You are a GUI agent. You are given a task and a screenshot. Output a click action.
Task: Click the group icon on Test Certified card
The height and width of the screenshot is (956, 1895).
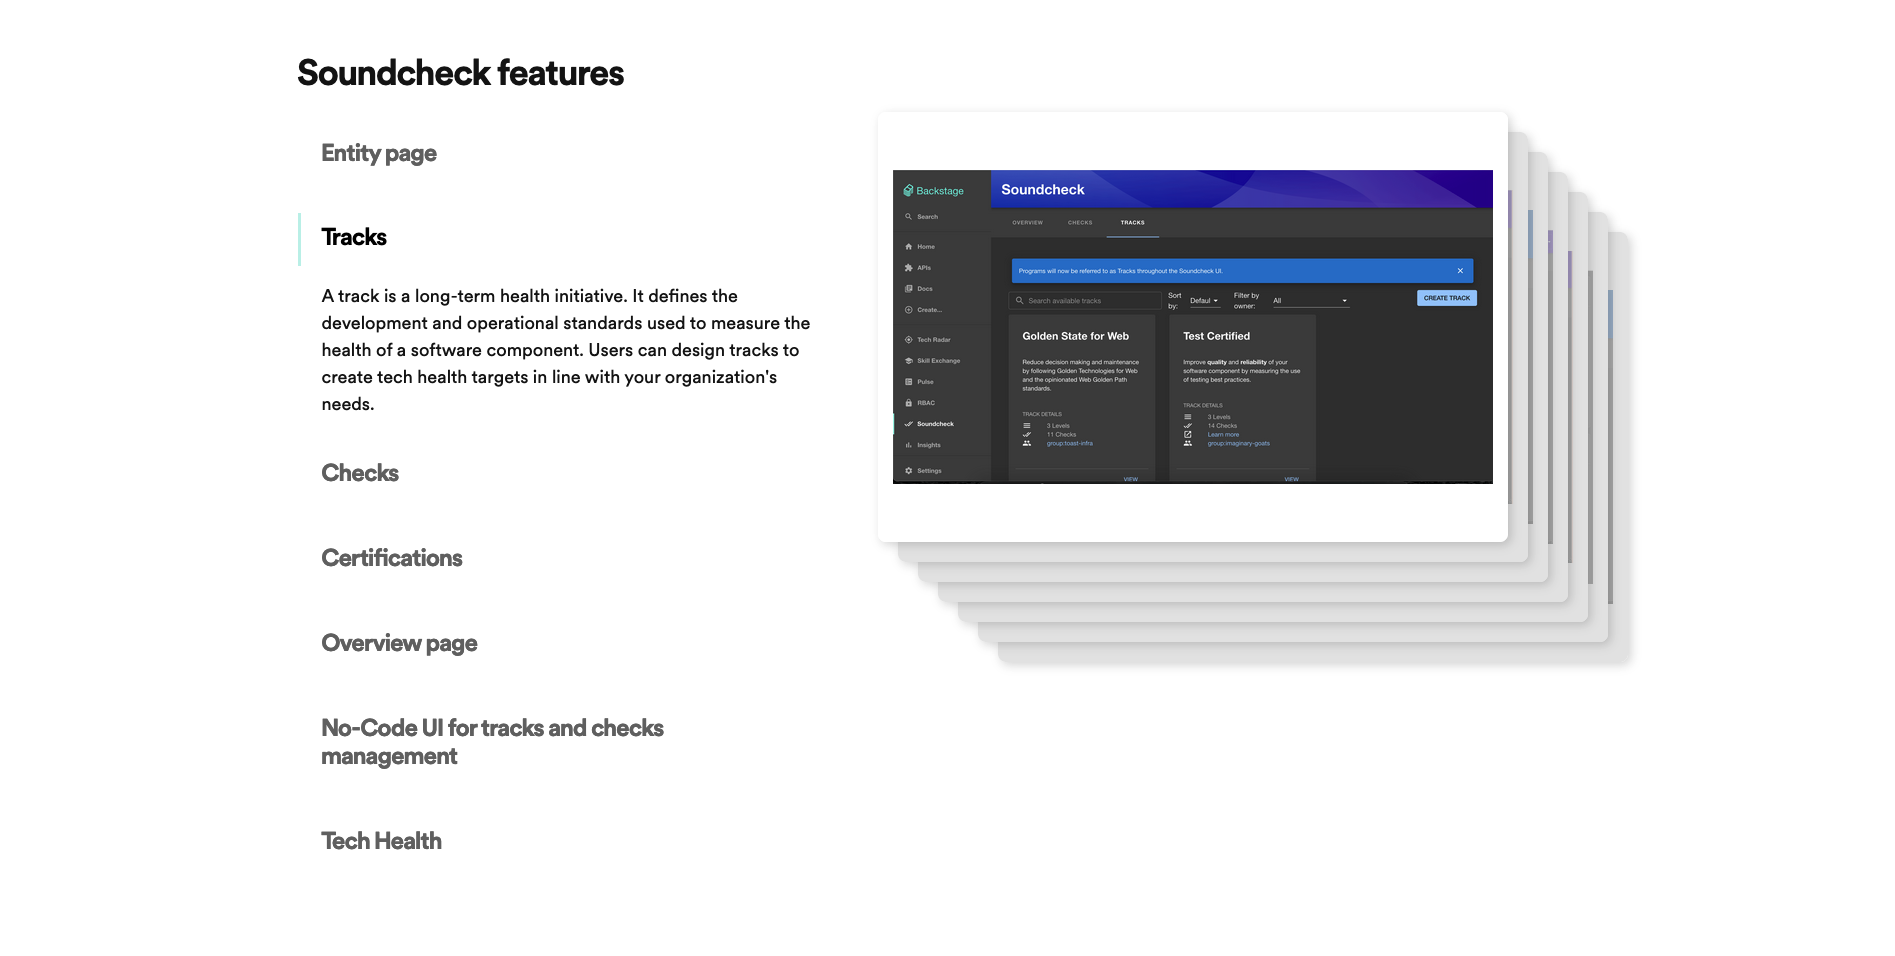click(x=1187, y=443)
